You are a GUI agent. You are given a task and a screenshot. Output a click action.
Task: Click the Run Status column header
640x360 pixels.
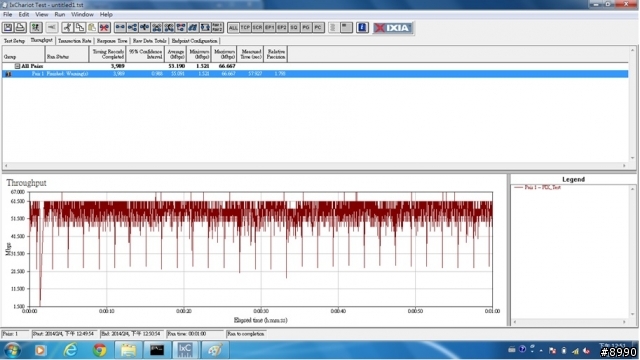coord(67,54)
